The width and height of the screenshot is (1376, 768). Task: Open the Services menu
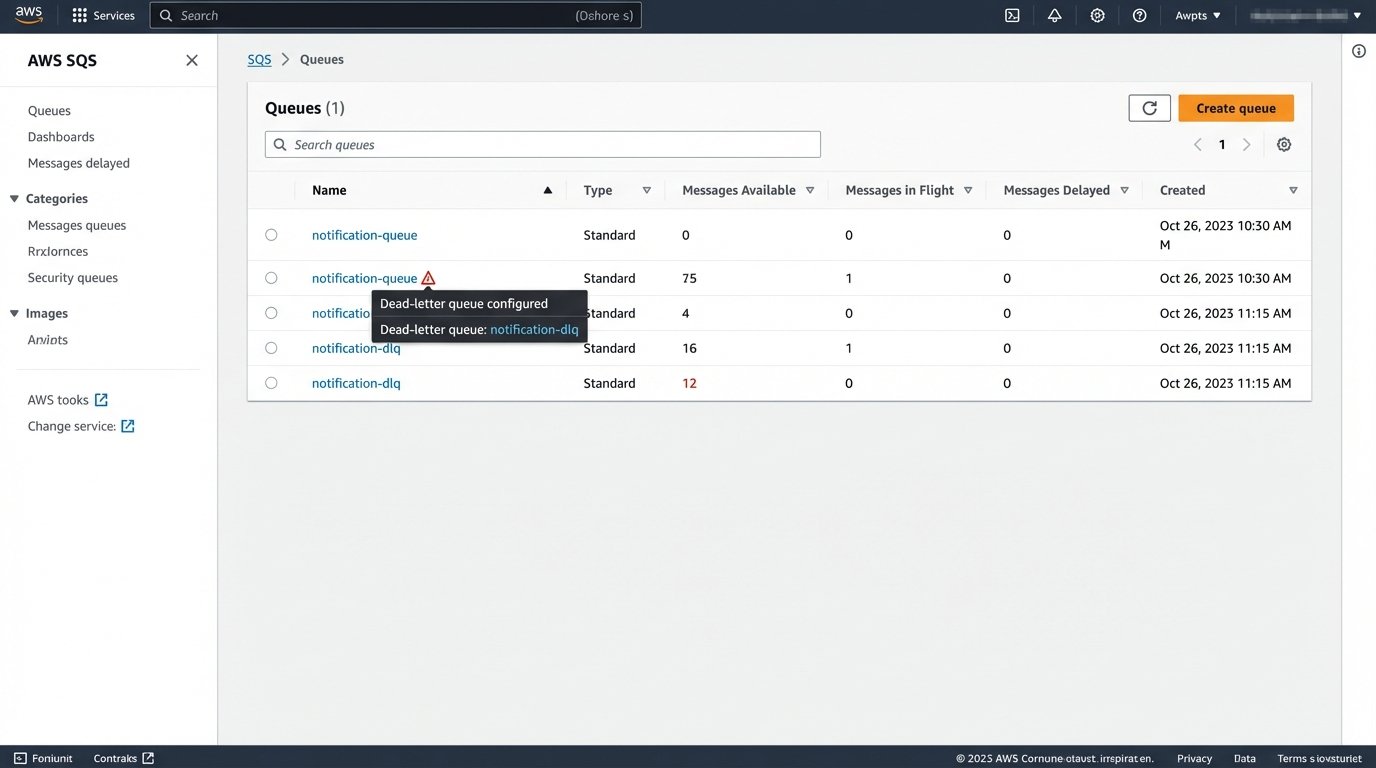pos(103,16)
